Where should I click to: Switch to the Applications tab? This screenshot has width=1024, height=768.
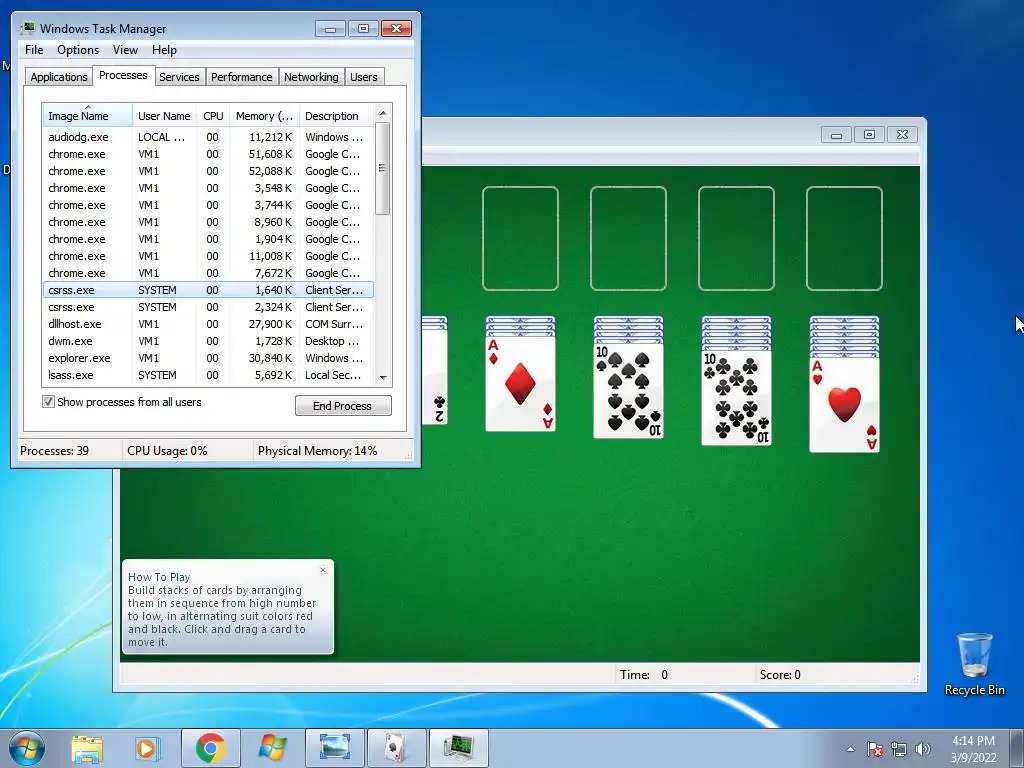[x=59, y=77]
